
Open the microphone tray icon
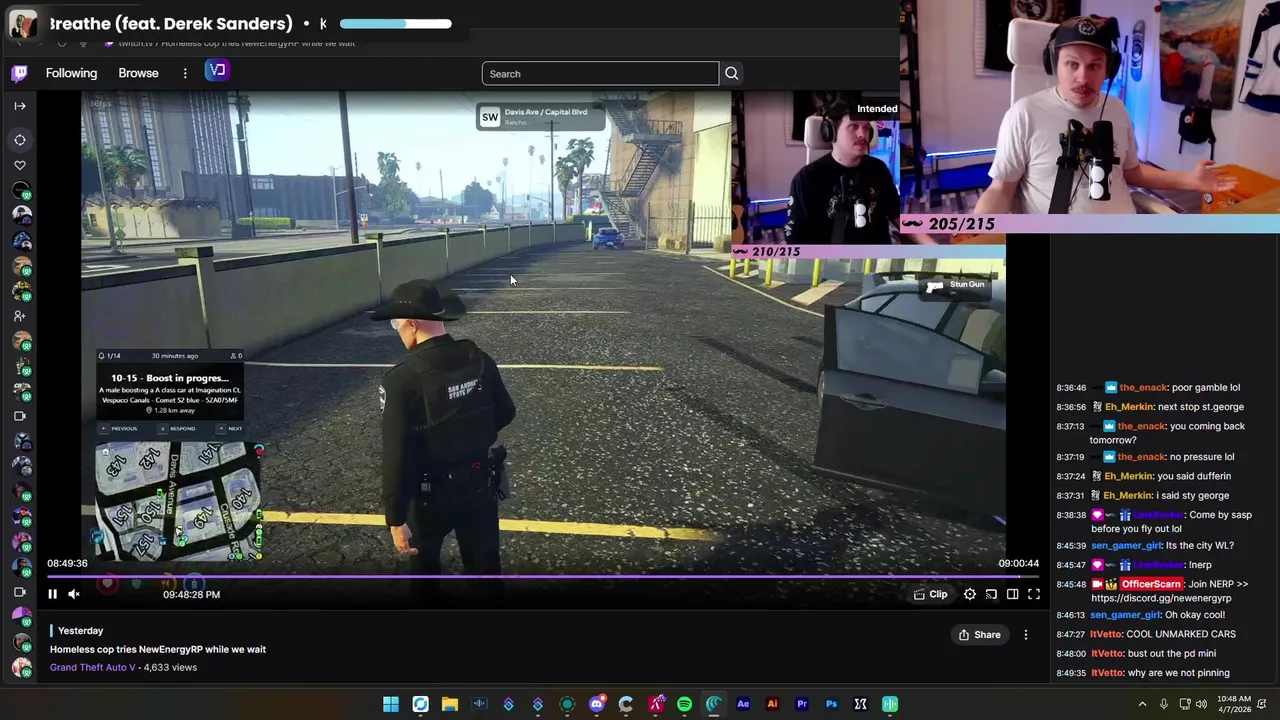click(x=1163, y=704)
